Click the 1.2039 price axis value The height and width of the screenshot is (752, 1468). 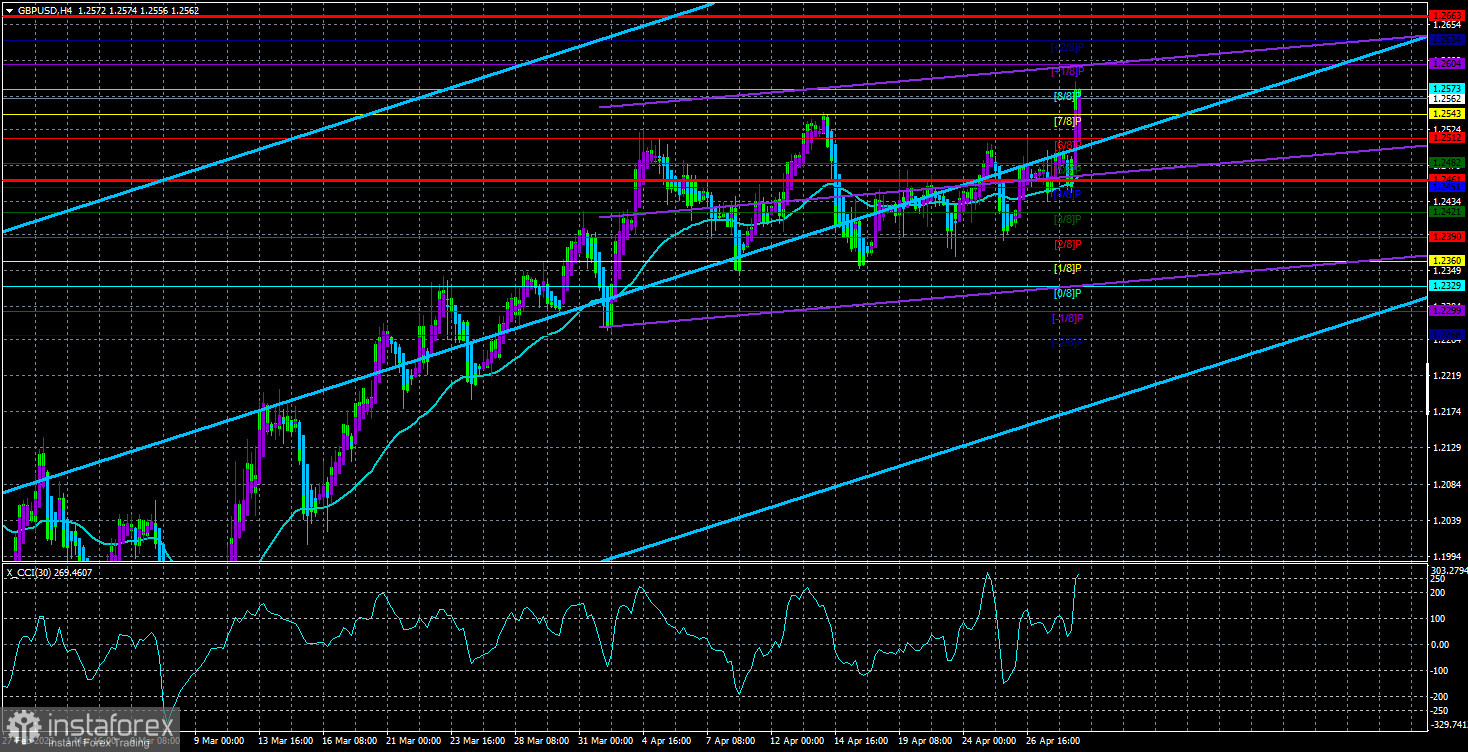[x=1446, y=521]
